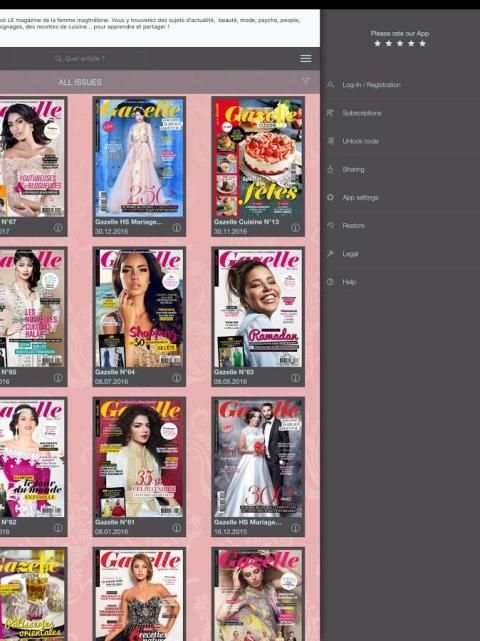This screenshot has height=641, width=480.
Task: Open the Gazelle Cuisine N°13 fêtes cover
Action: click(x=258, y=157)
